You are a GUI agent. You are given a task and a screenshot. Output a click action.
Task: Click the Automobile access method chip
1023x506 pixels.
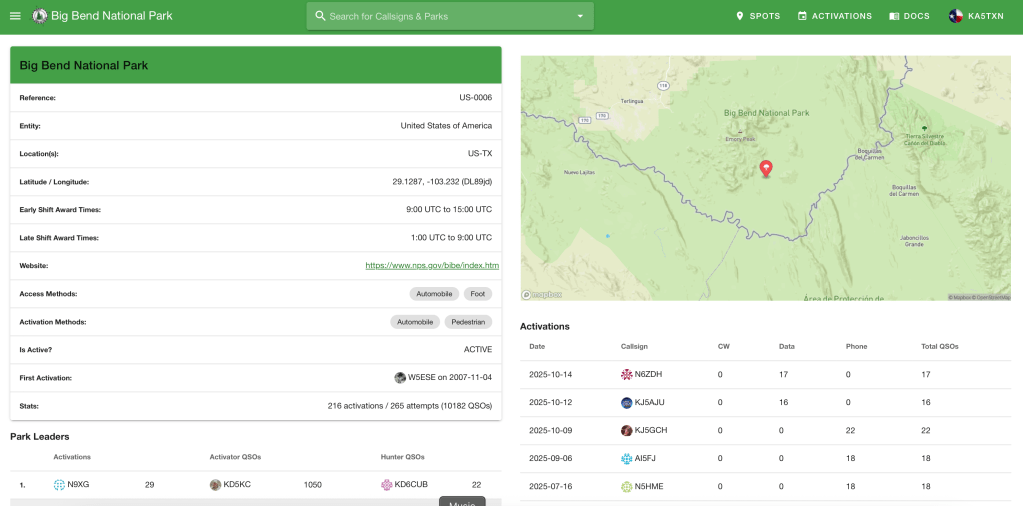(434, 294)
